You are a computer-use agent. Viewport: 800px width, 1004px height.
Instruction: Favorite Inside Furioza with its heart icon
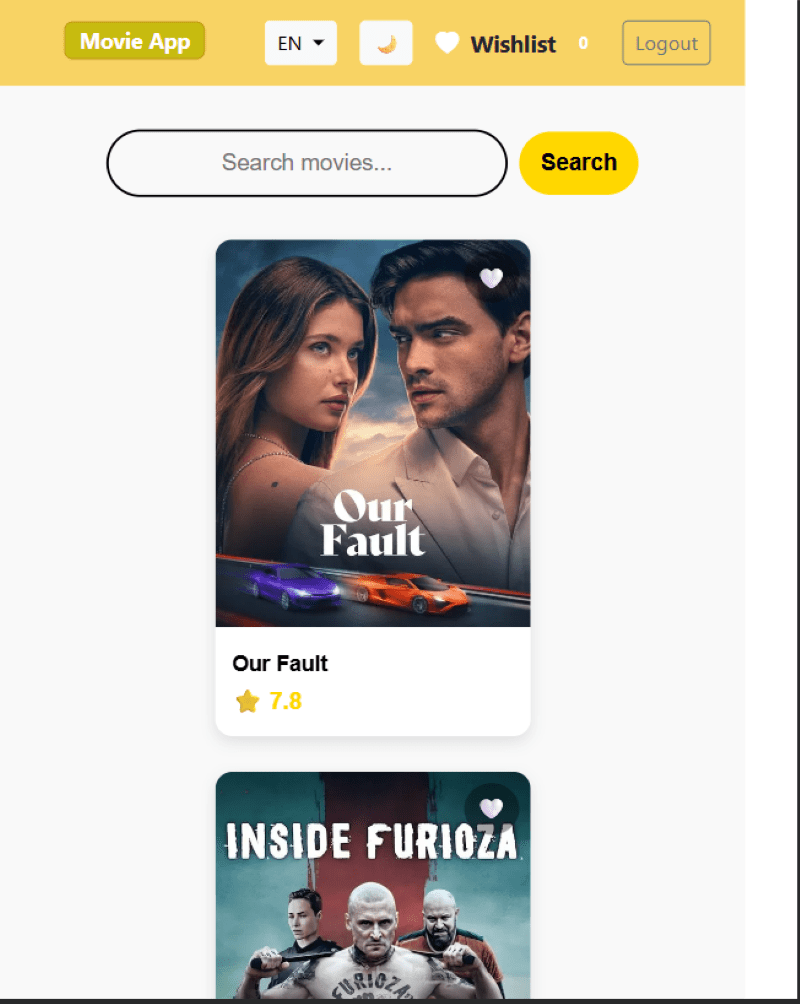tap(491, 808)
